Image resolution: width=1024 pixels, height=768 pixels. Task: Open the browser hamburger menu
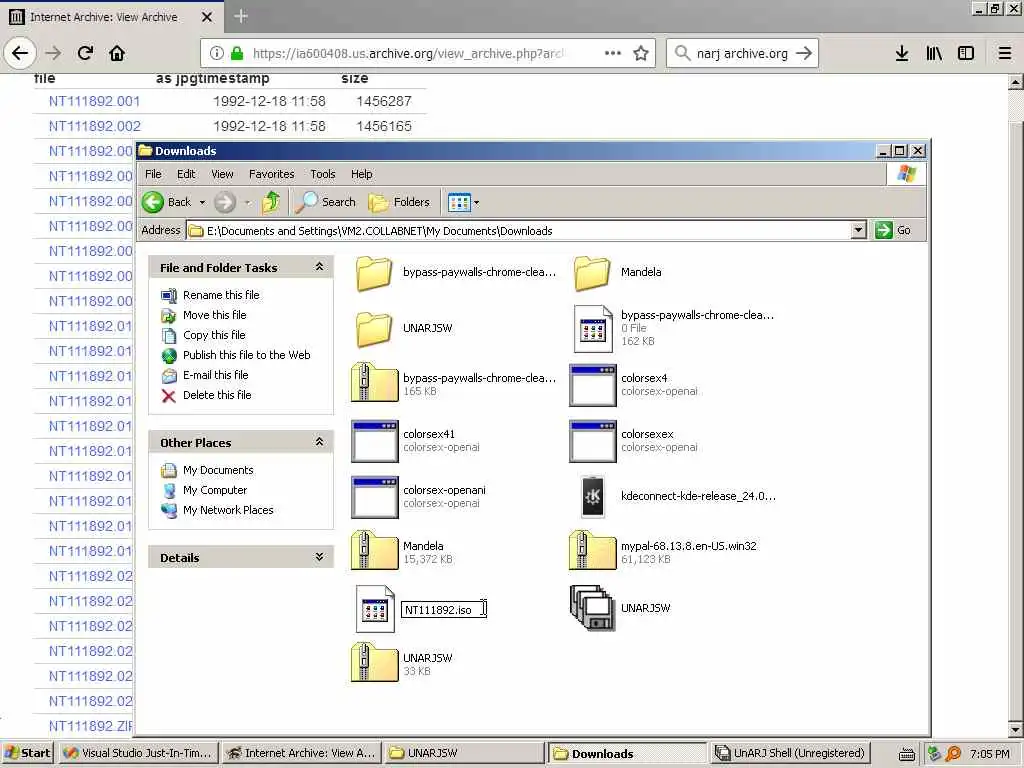click(x=1005, y=53)
